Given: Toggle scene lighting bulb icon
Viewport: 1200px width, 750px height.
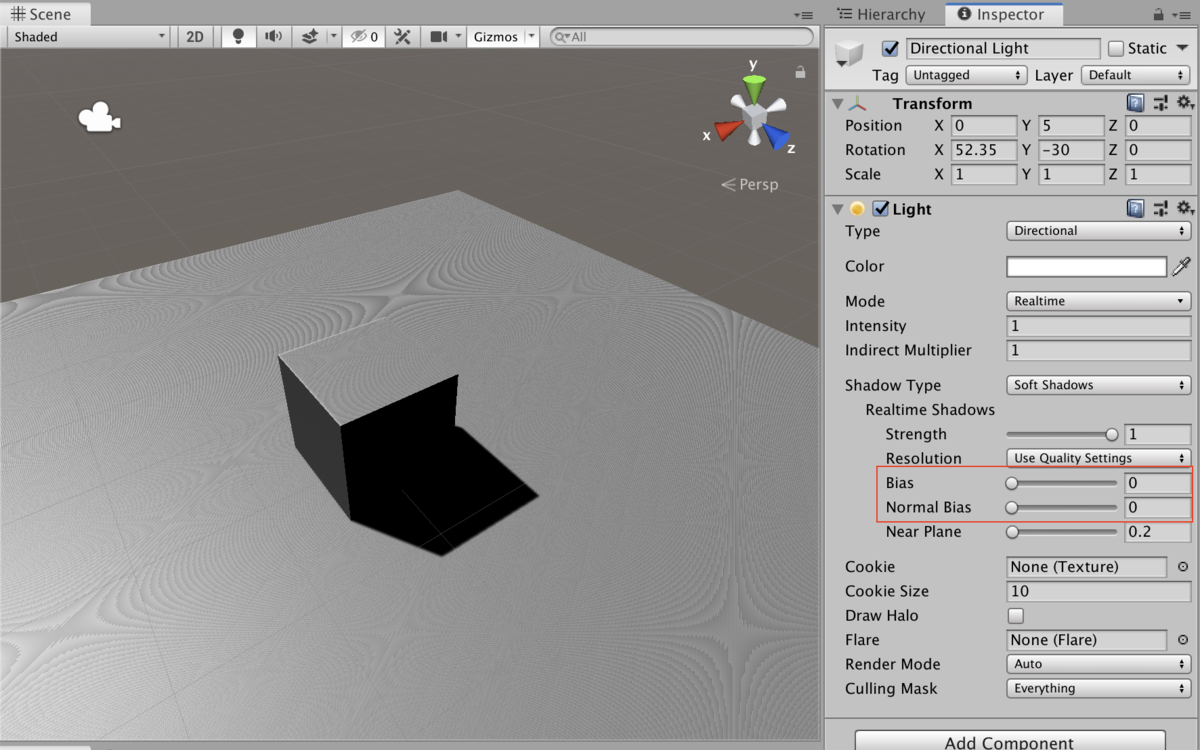Looking at the screenshot, I should (x=238, y=37).
